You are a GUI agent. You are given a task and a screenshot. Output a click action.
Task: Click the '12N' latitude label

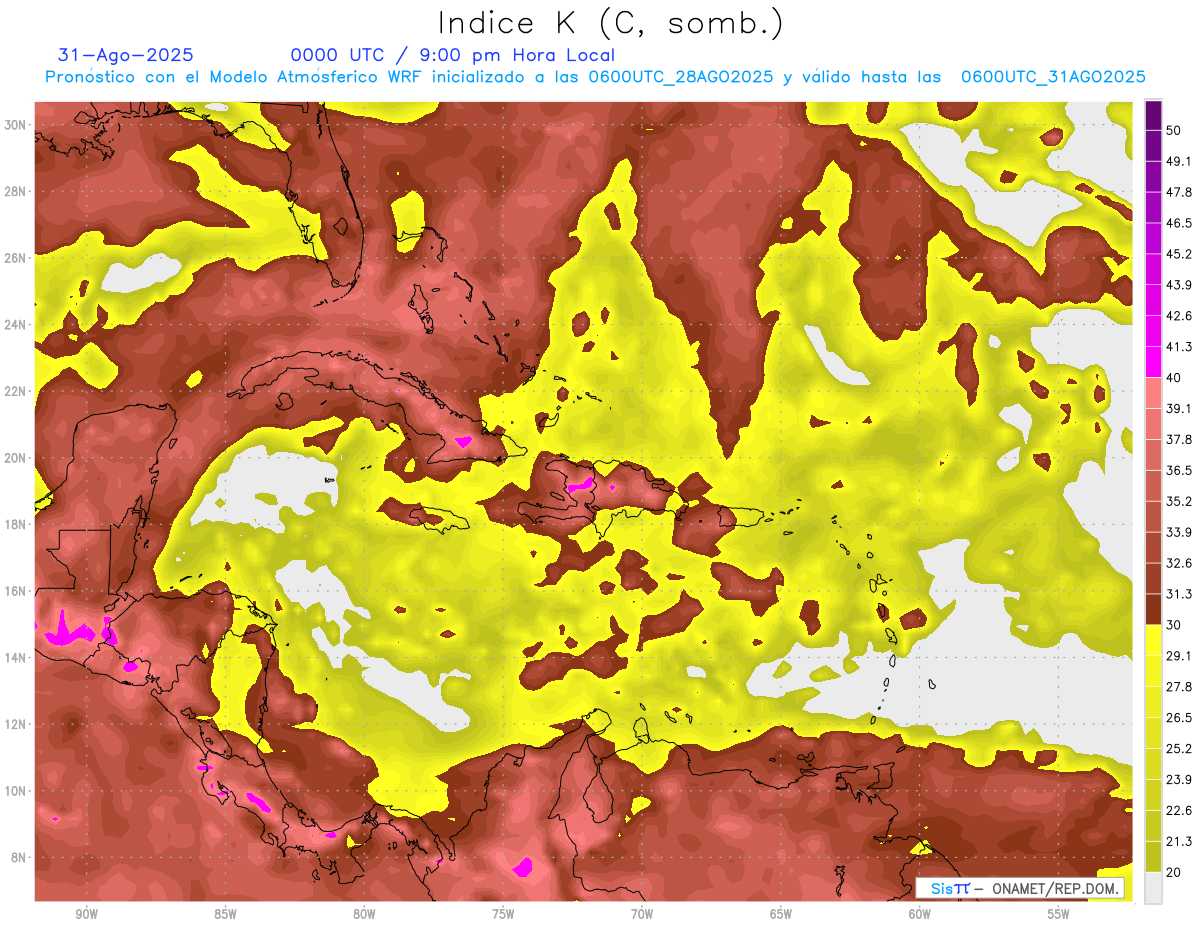click(15, 724)
